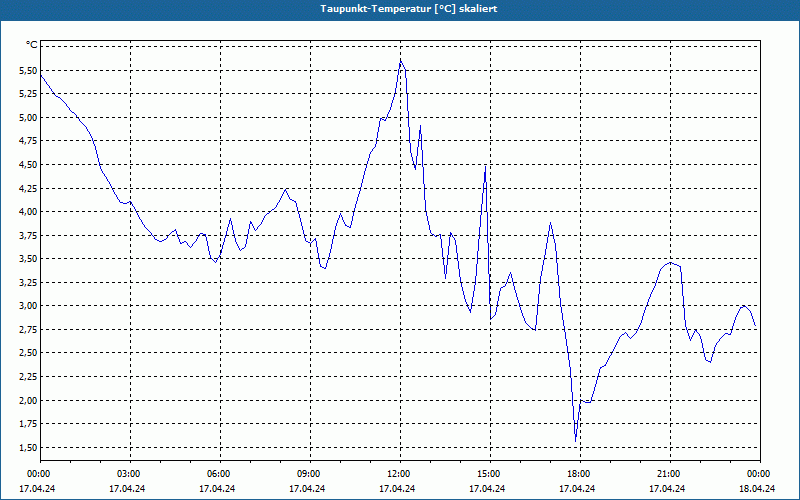Image resolution: width=800 pixels, height=500 pixels.
Task: Click the 3,00 y-axis value
Action: click(x=28, y=306)
